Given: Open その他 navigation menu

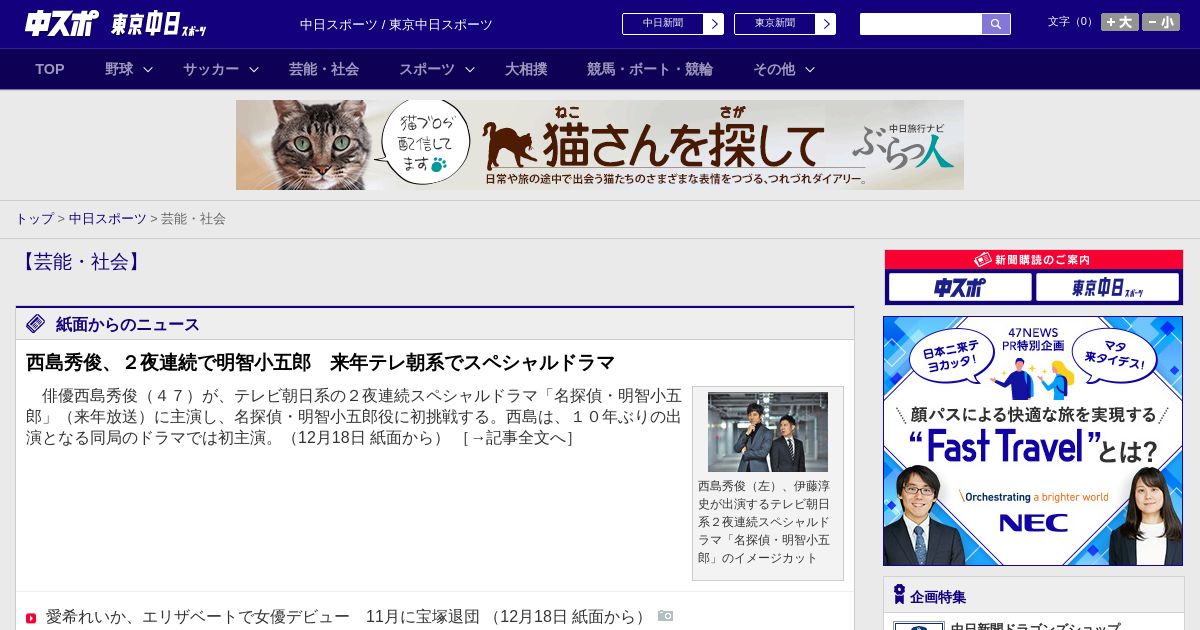Looking at the screenshot, I should click(x=774, y=69).
